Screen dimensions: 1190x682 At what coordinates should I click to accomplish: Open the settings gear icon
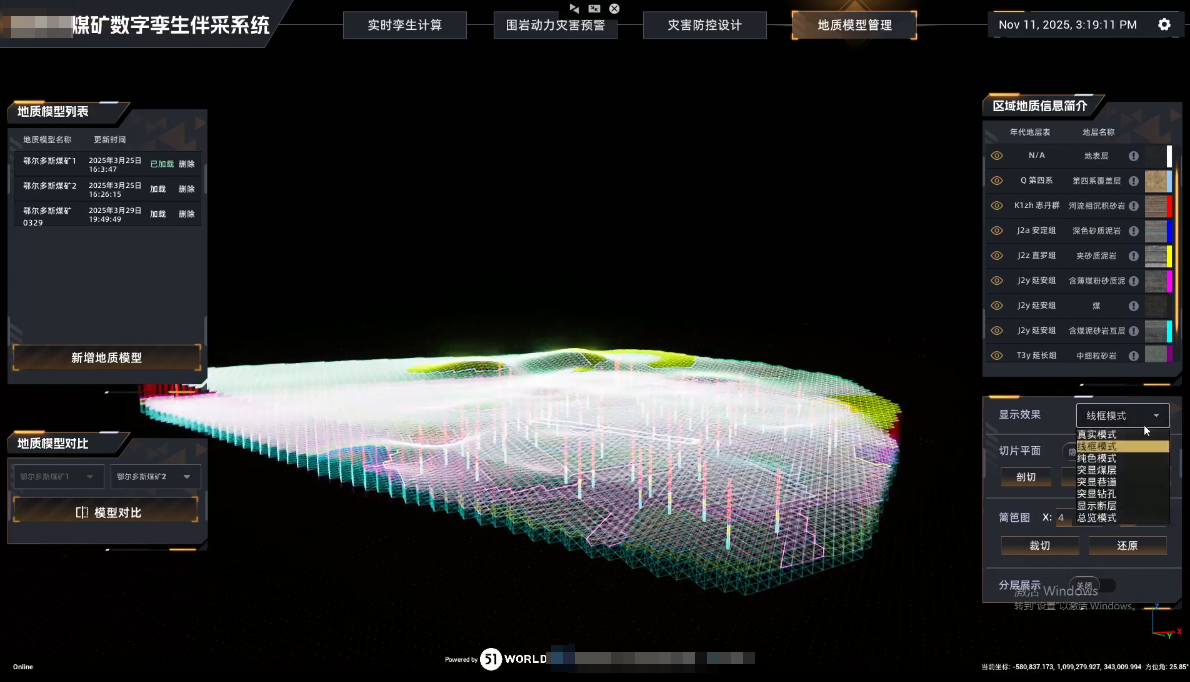pyautogui.click(x=1164, y=25)
